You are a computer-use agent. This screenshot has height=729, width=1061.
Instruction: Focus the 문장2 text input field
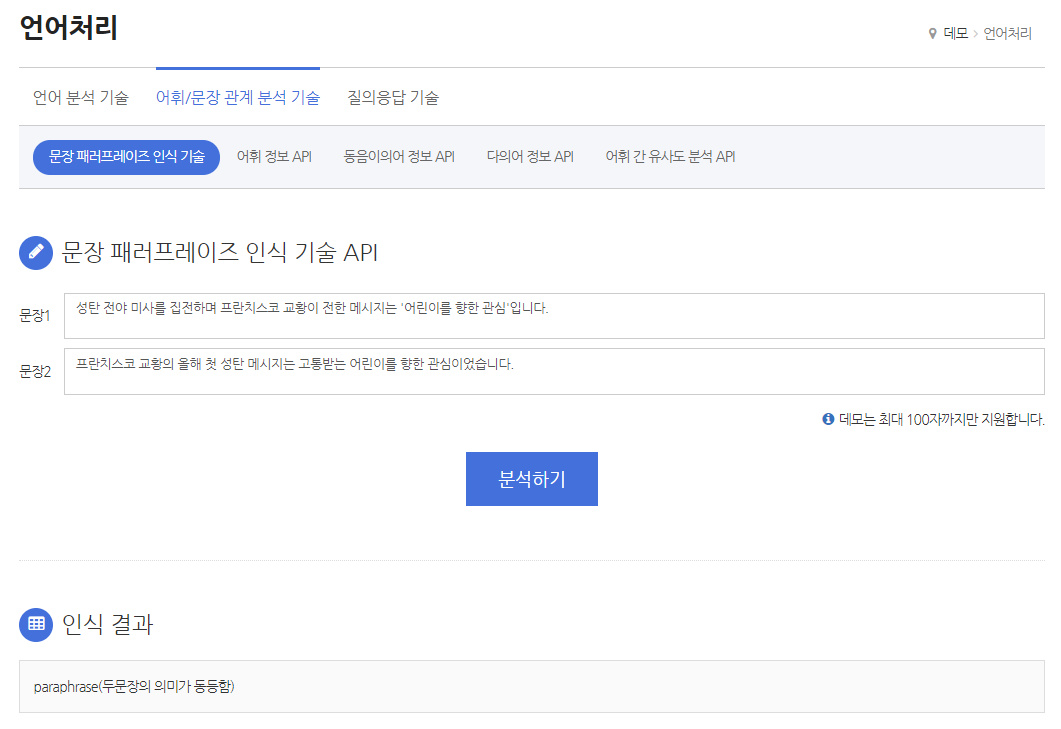(x=554, y=372)
